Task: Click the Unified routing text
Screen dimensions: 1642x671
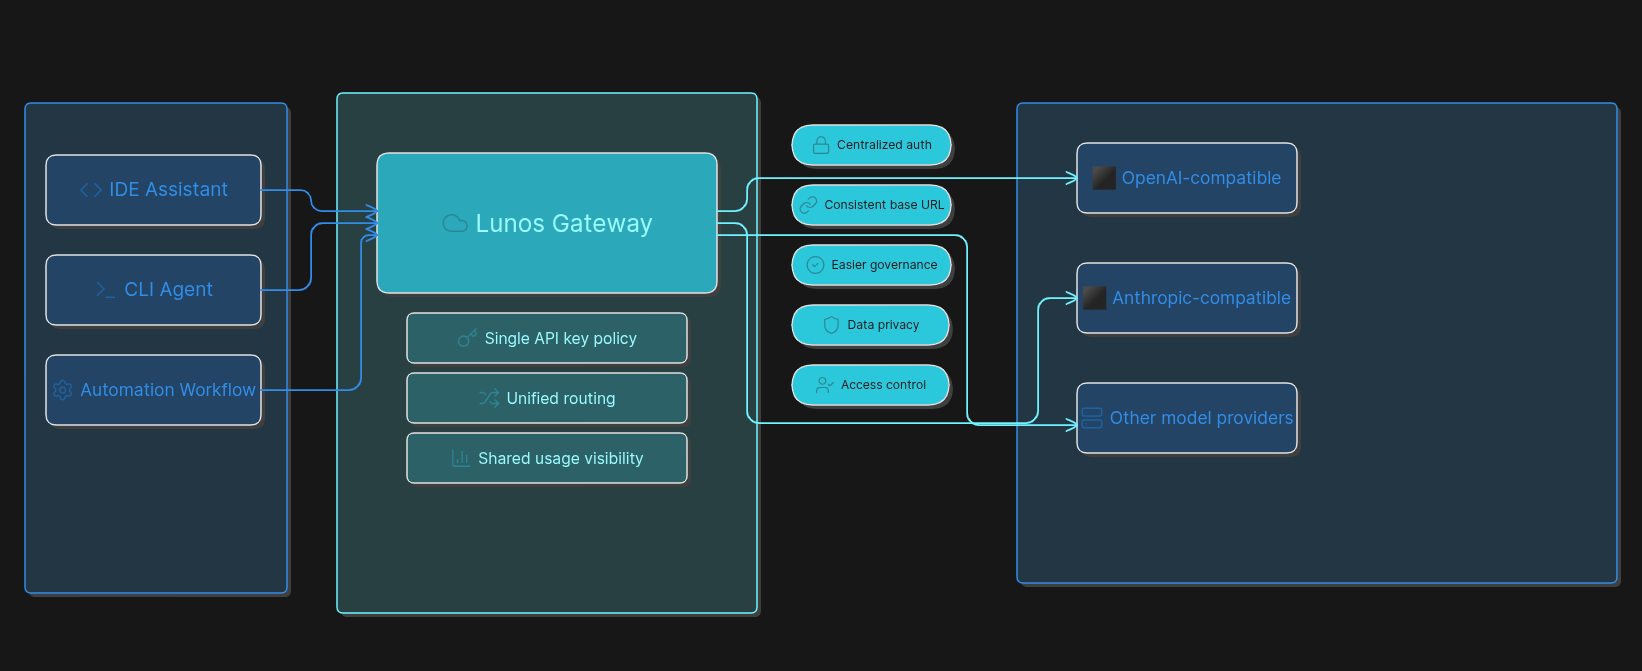Action: pyautogui.click(x=561, y=399)
